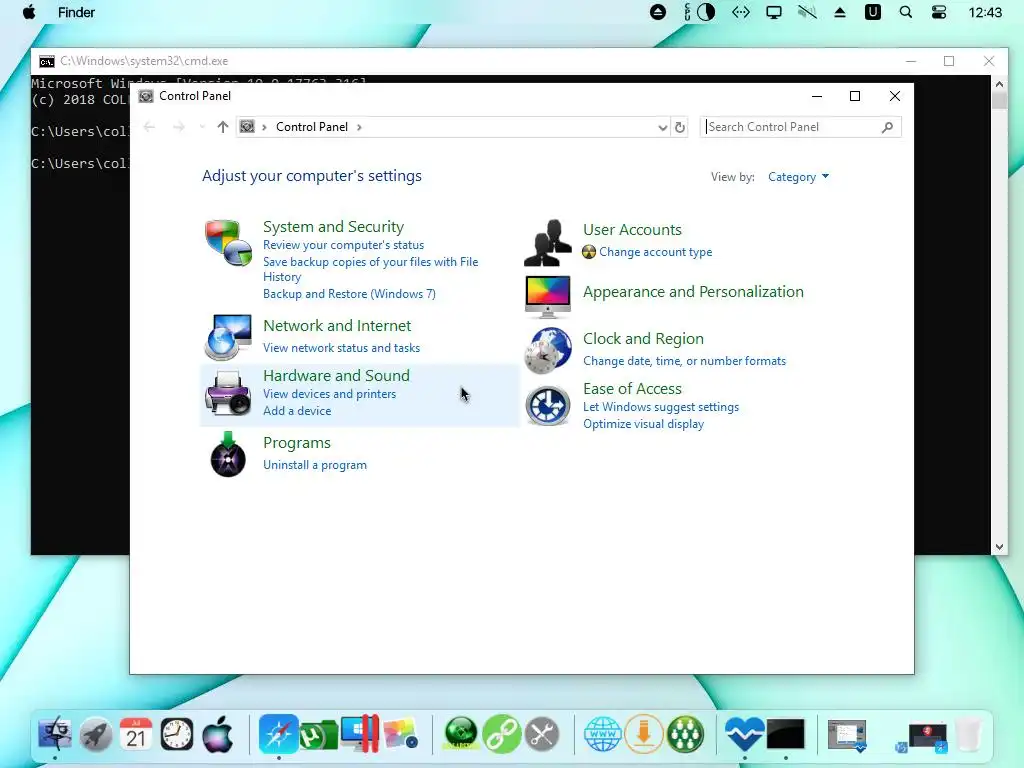Open the wrench and screwdriver tools icon

pyautogui.click(x=542, y=734)
